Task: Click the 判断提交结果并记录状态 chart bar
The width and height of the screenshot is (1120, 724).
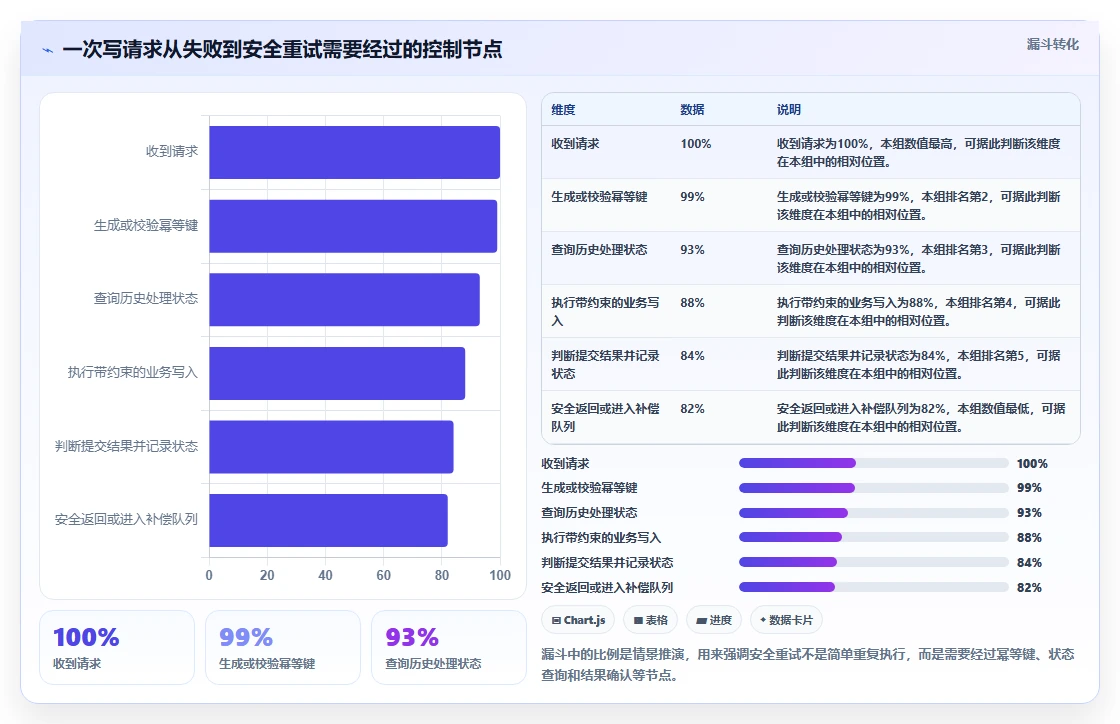Action: point(331,446)
